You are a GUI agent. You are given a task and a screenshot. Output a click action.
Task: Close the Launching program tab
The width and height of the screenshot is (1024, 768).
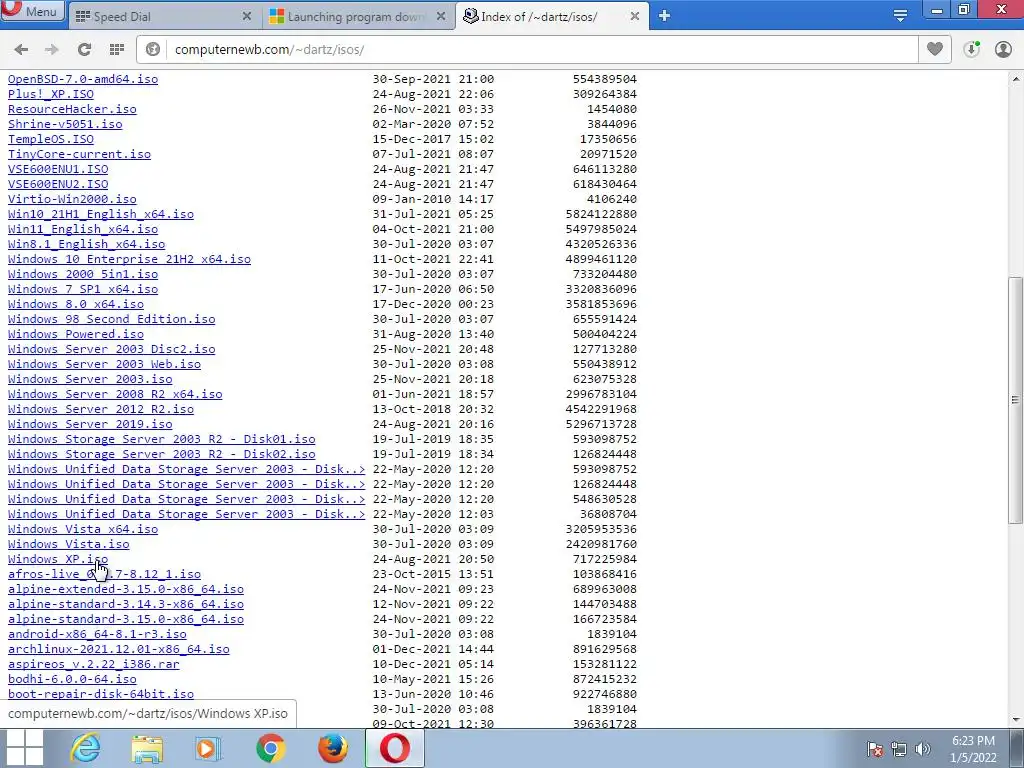pos(441,16)
